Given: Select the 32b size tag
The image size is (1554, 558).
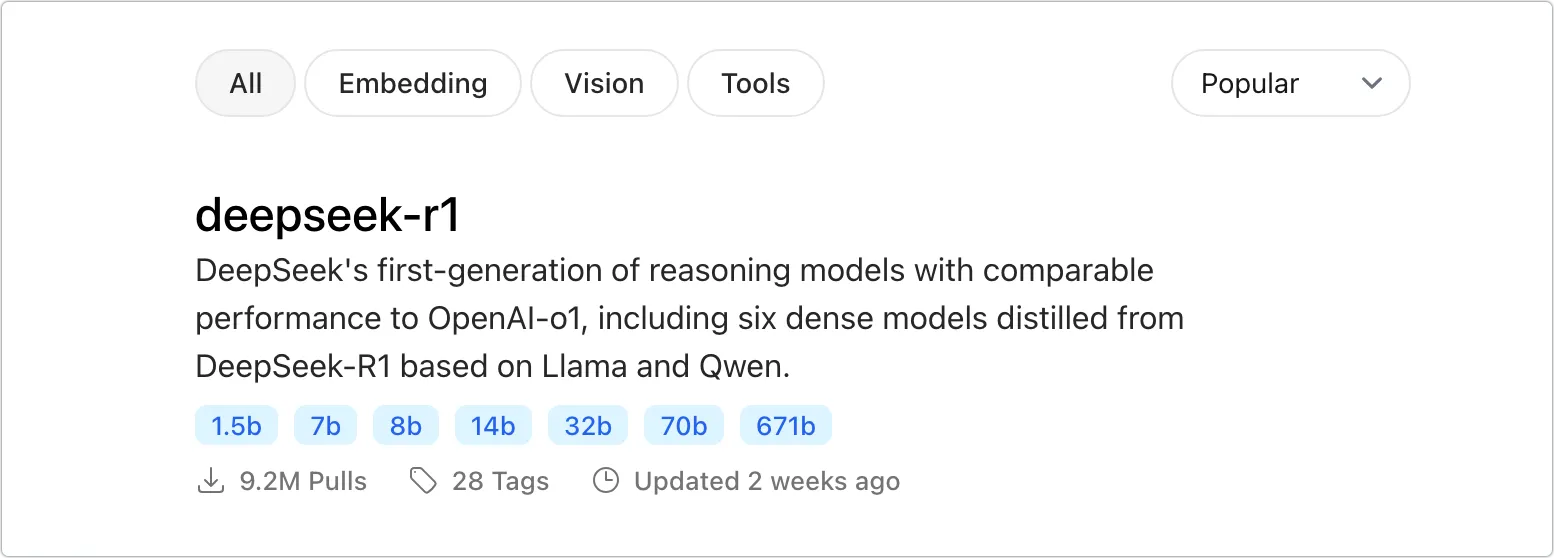Looking at the screenshot, I should click(x=588, y=426).
